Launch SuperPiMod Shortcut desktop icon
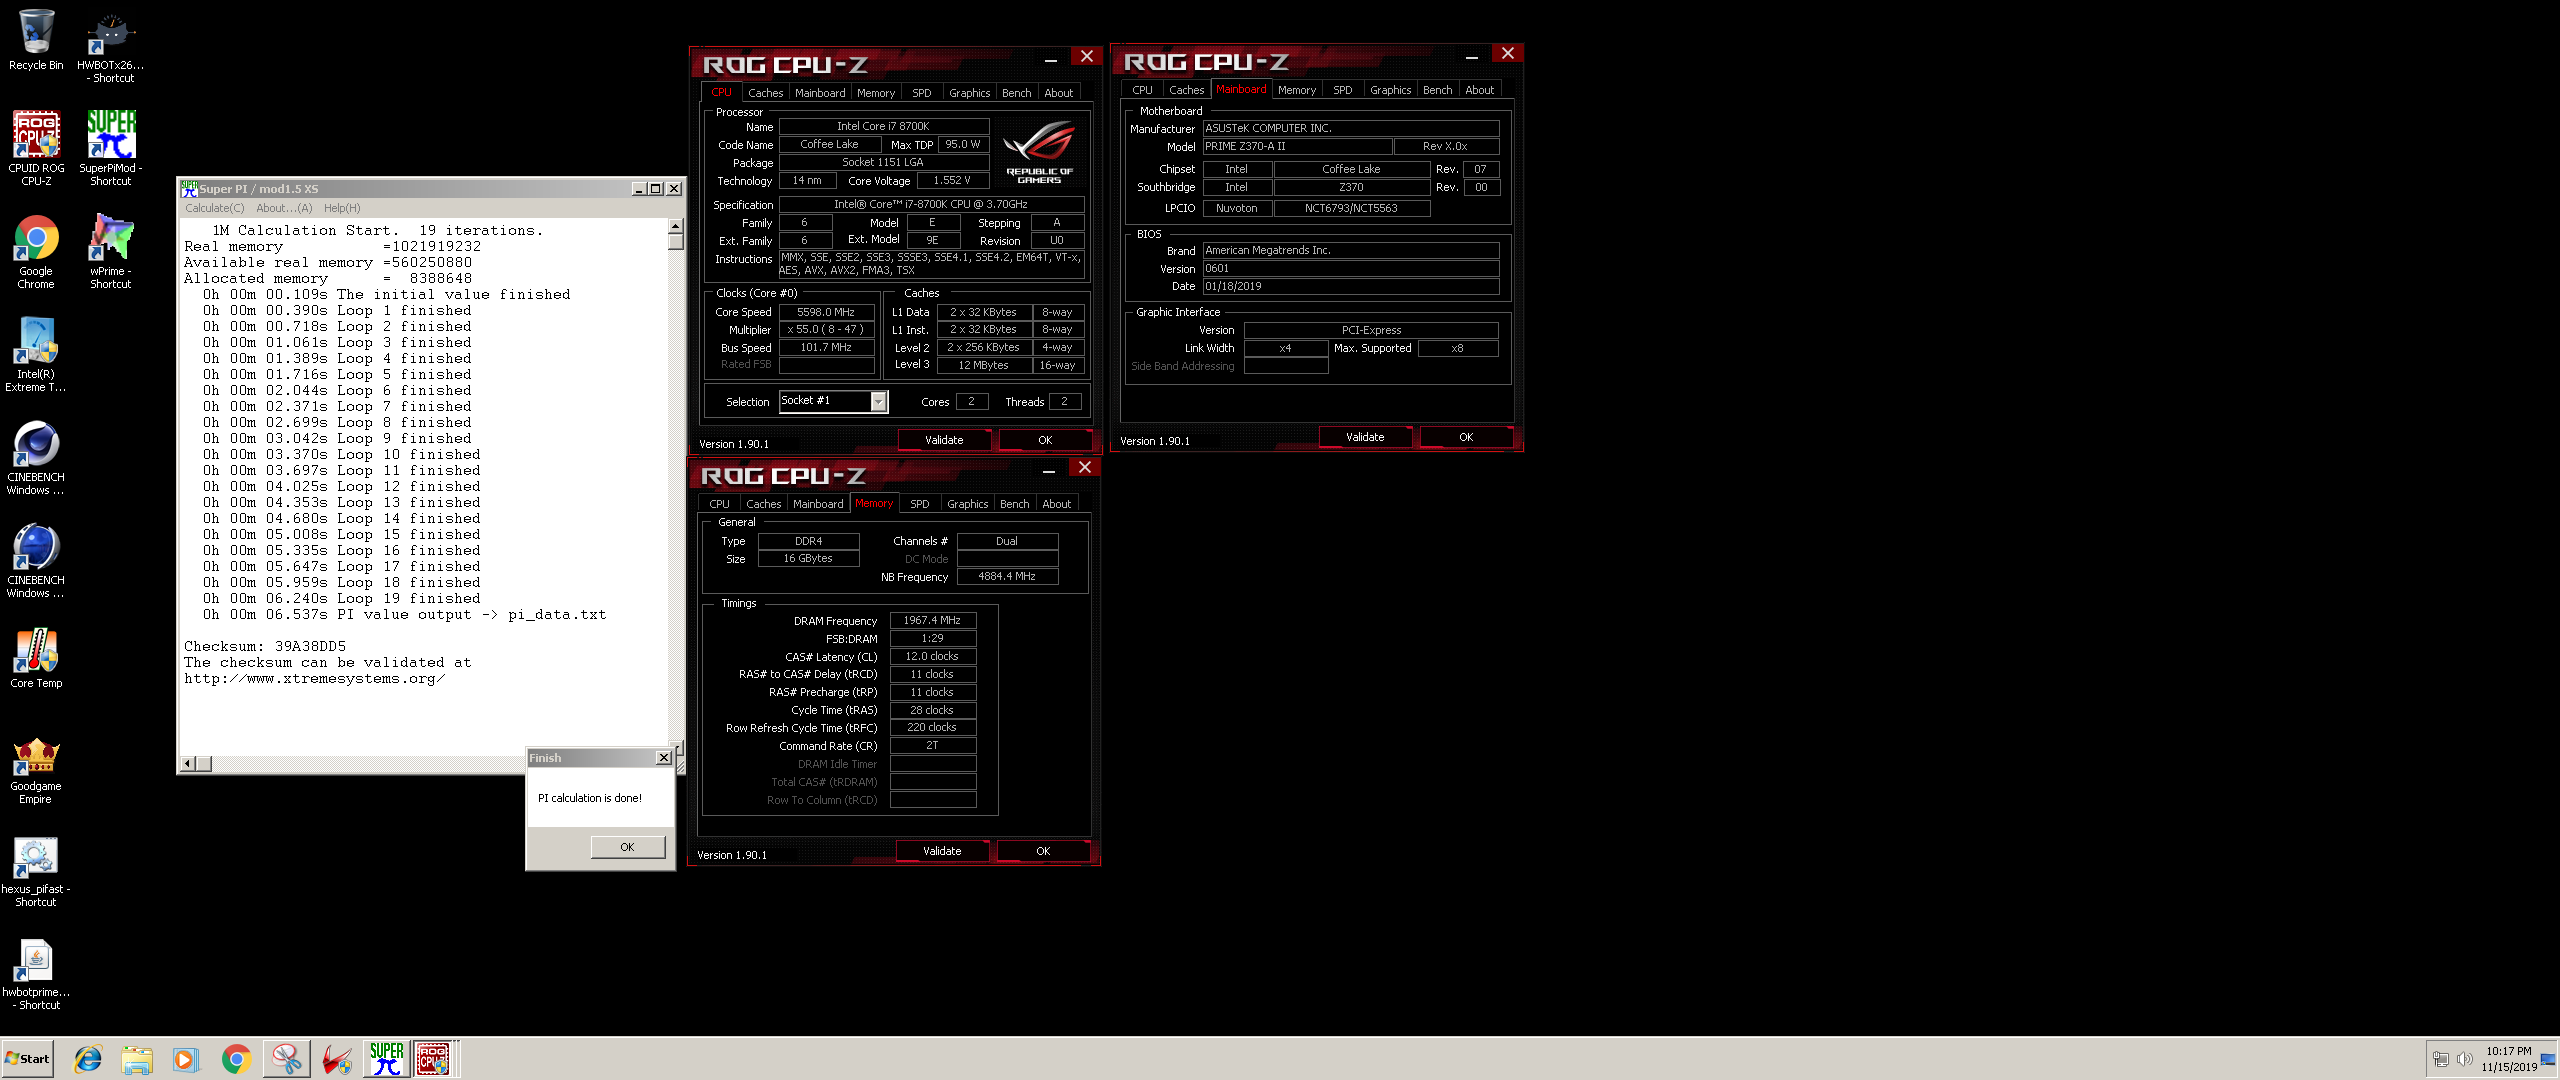2560x1080 pixels. [x=110, y=148]
